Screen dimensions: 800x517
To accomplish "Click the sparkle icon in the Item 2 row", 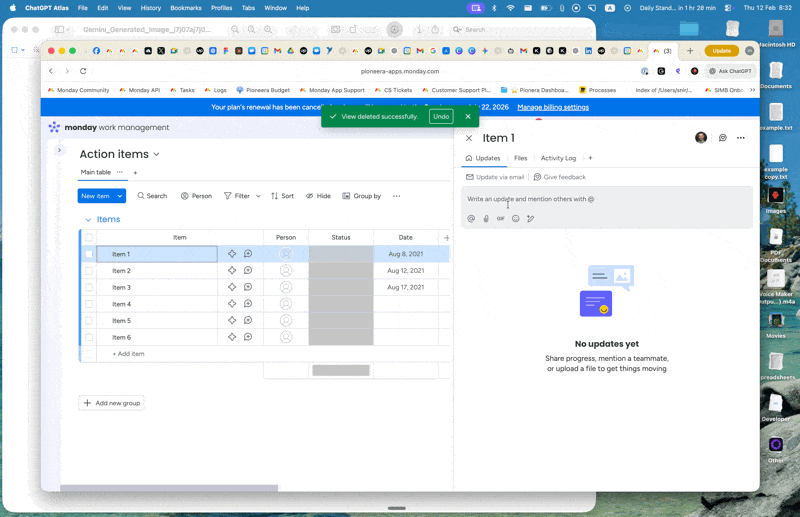I will [232, 270].
